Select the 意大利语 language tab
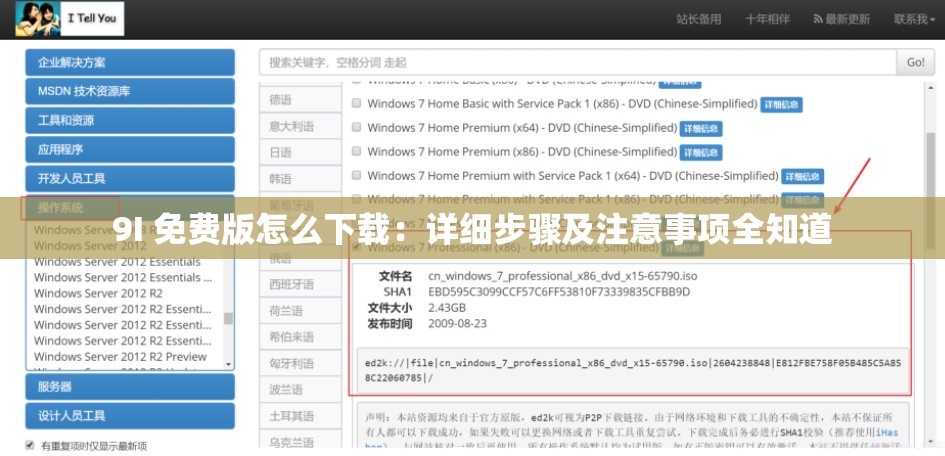Screen dimensions: 945x456 click(x=291, y=127)
